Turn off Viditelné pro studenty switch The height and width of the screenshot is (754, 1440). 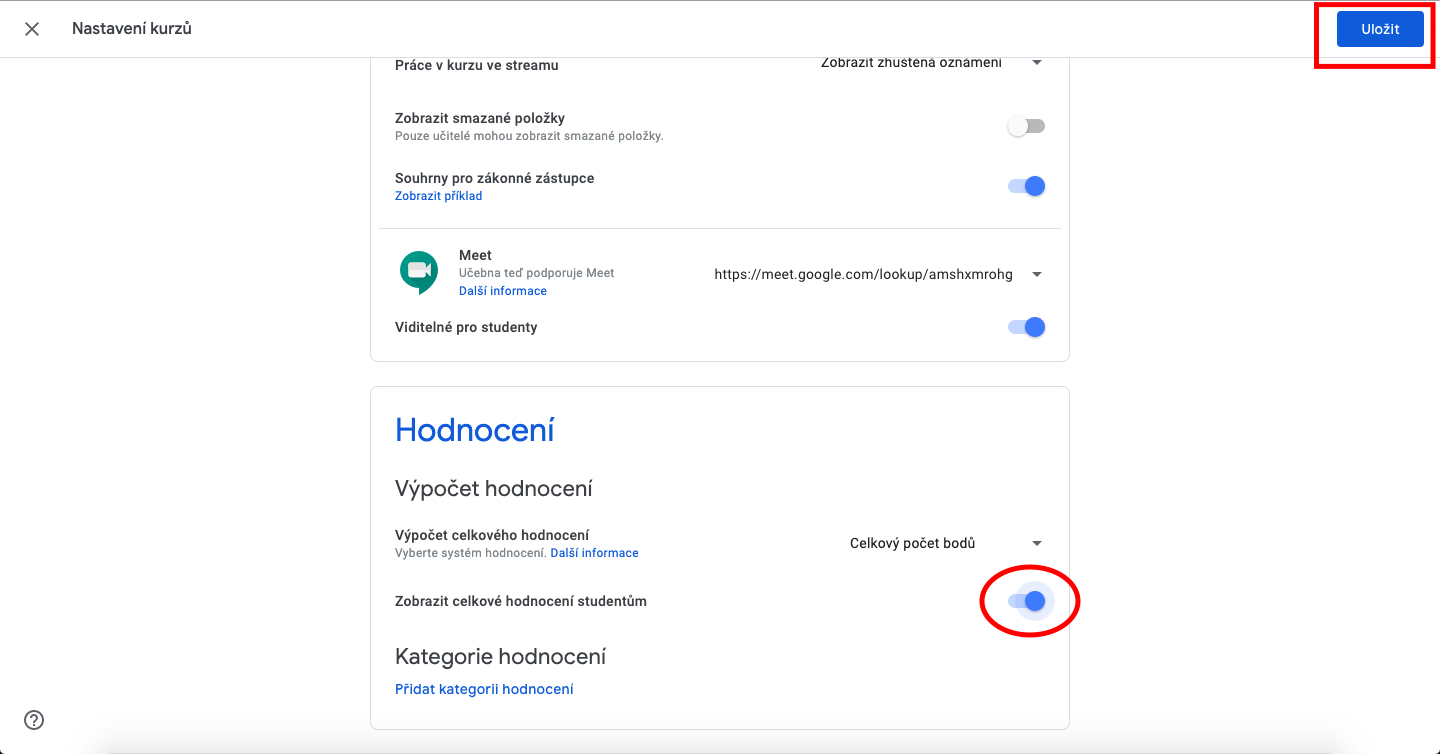(1026, 327)
